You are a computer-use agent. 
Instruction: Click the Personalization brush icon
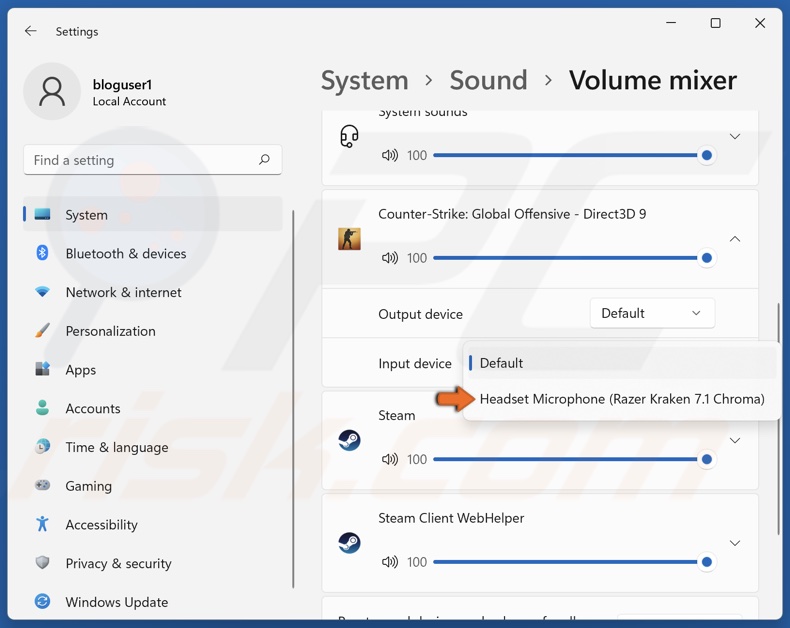tap(42, 330)
